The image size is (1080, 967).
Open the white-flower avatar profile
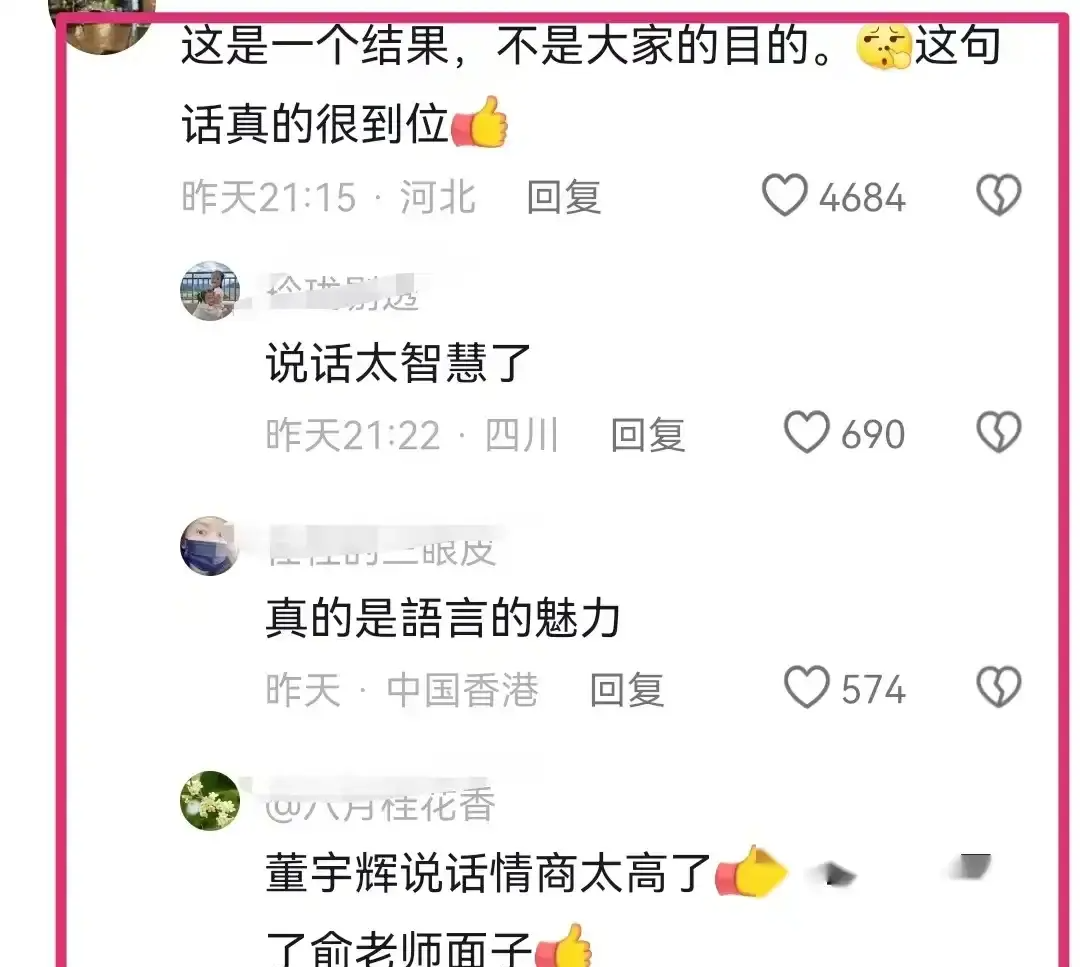210,800
